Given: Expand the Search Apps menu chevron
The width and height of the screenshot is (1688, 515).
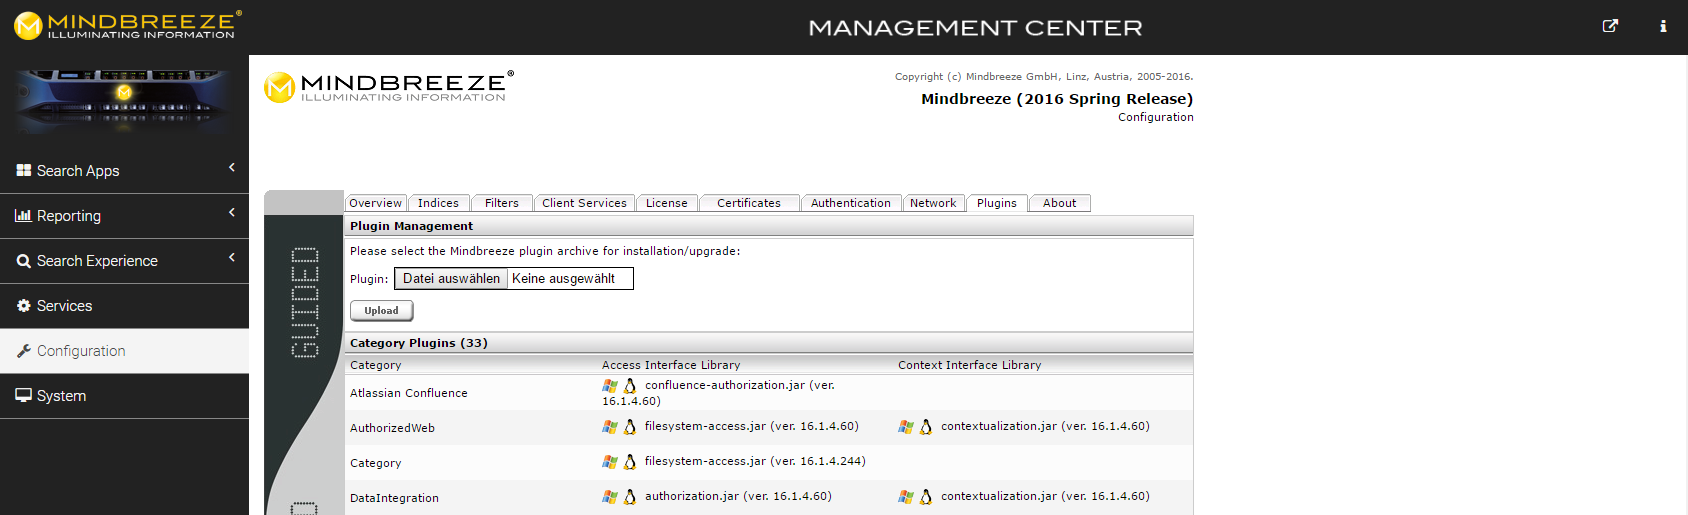Looking at the screenshot, I should [232, 167].
